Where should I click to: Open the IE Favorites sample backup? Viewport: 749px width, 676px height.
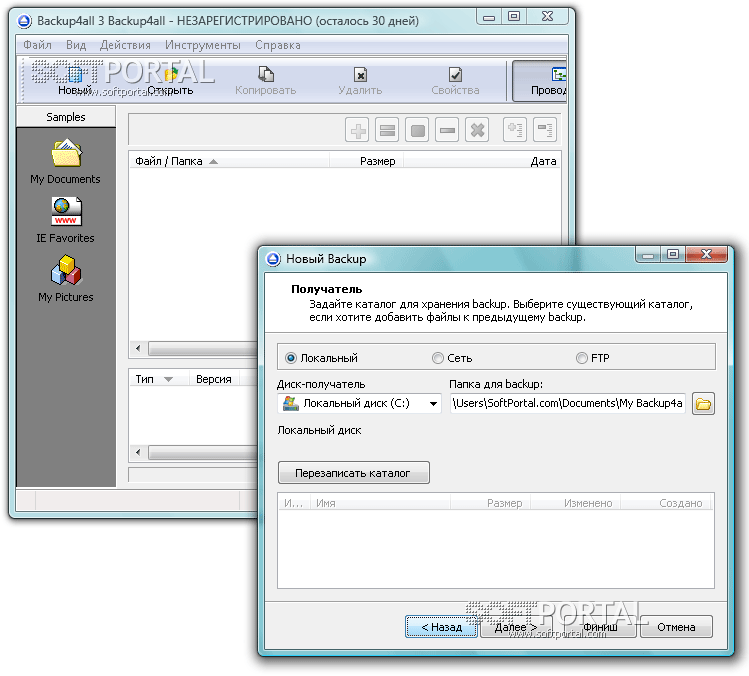[66, 220]
